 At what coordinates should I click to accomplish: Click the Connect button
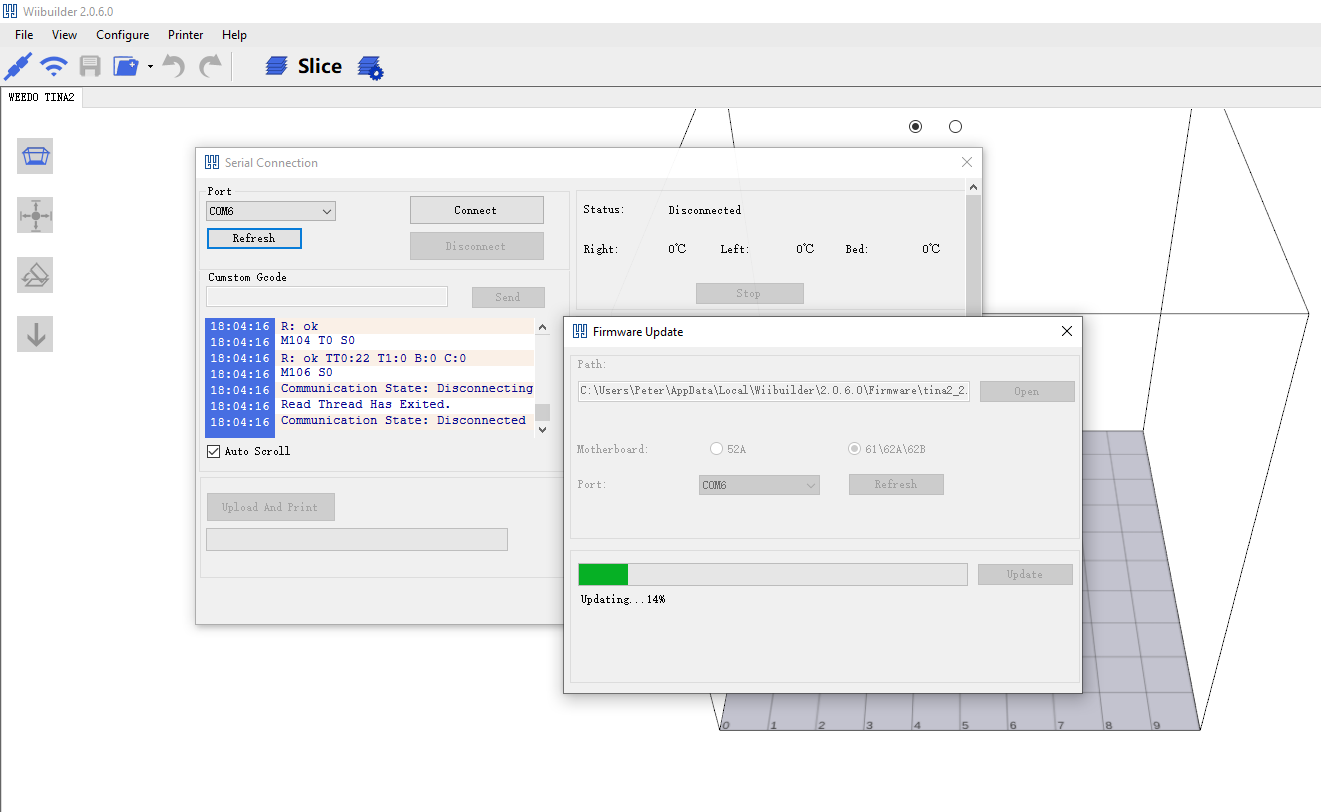pos(477,210)
